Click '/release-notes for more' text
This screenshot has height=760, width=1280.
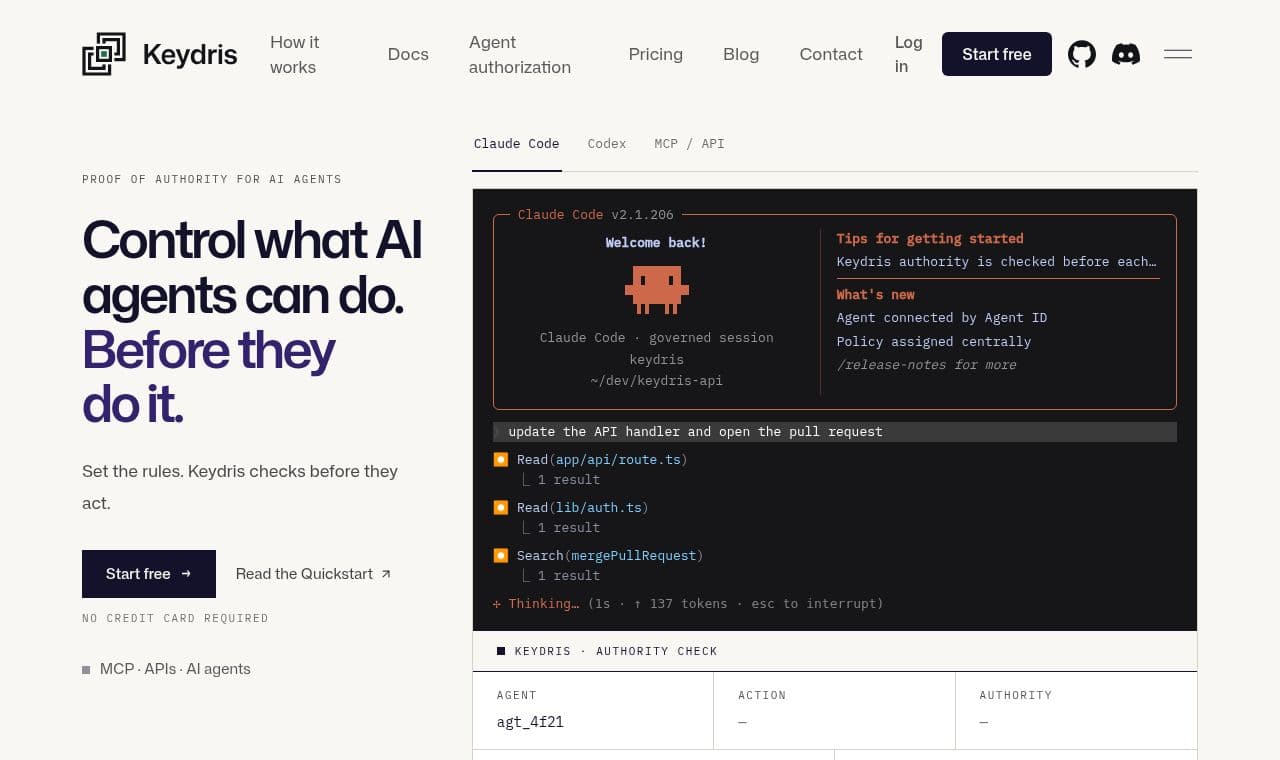coord(927,365)
